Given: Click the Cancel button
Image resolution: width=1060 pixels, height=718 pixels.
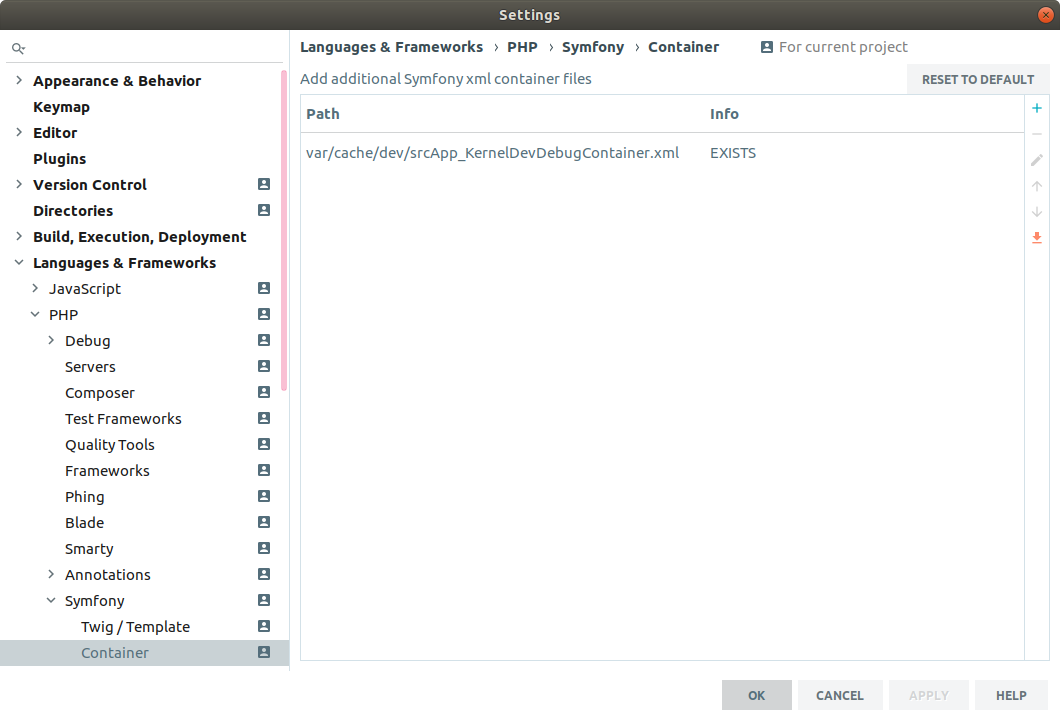Looking at the screenshot, I should [840, 695].
